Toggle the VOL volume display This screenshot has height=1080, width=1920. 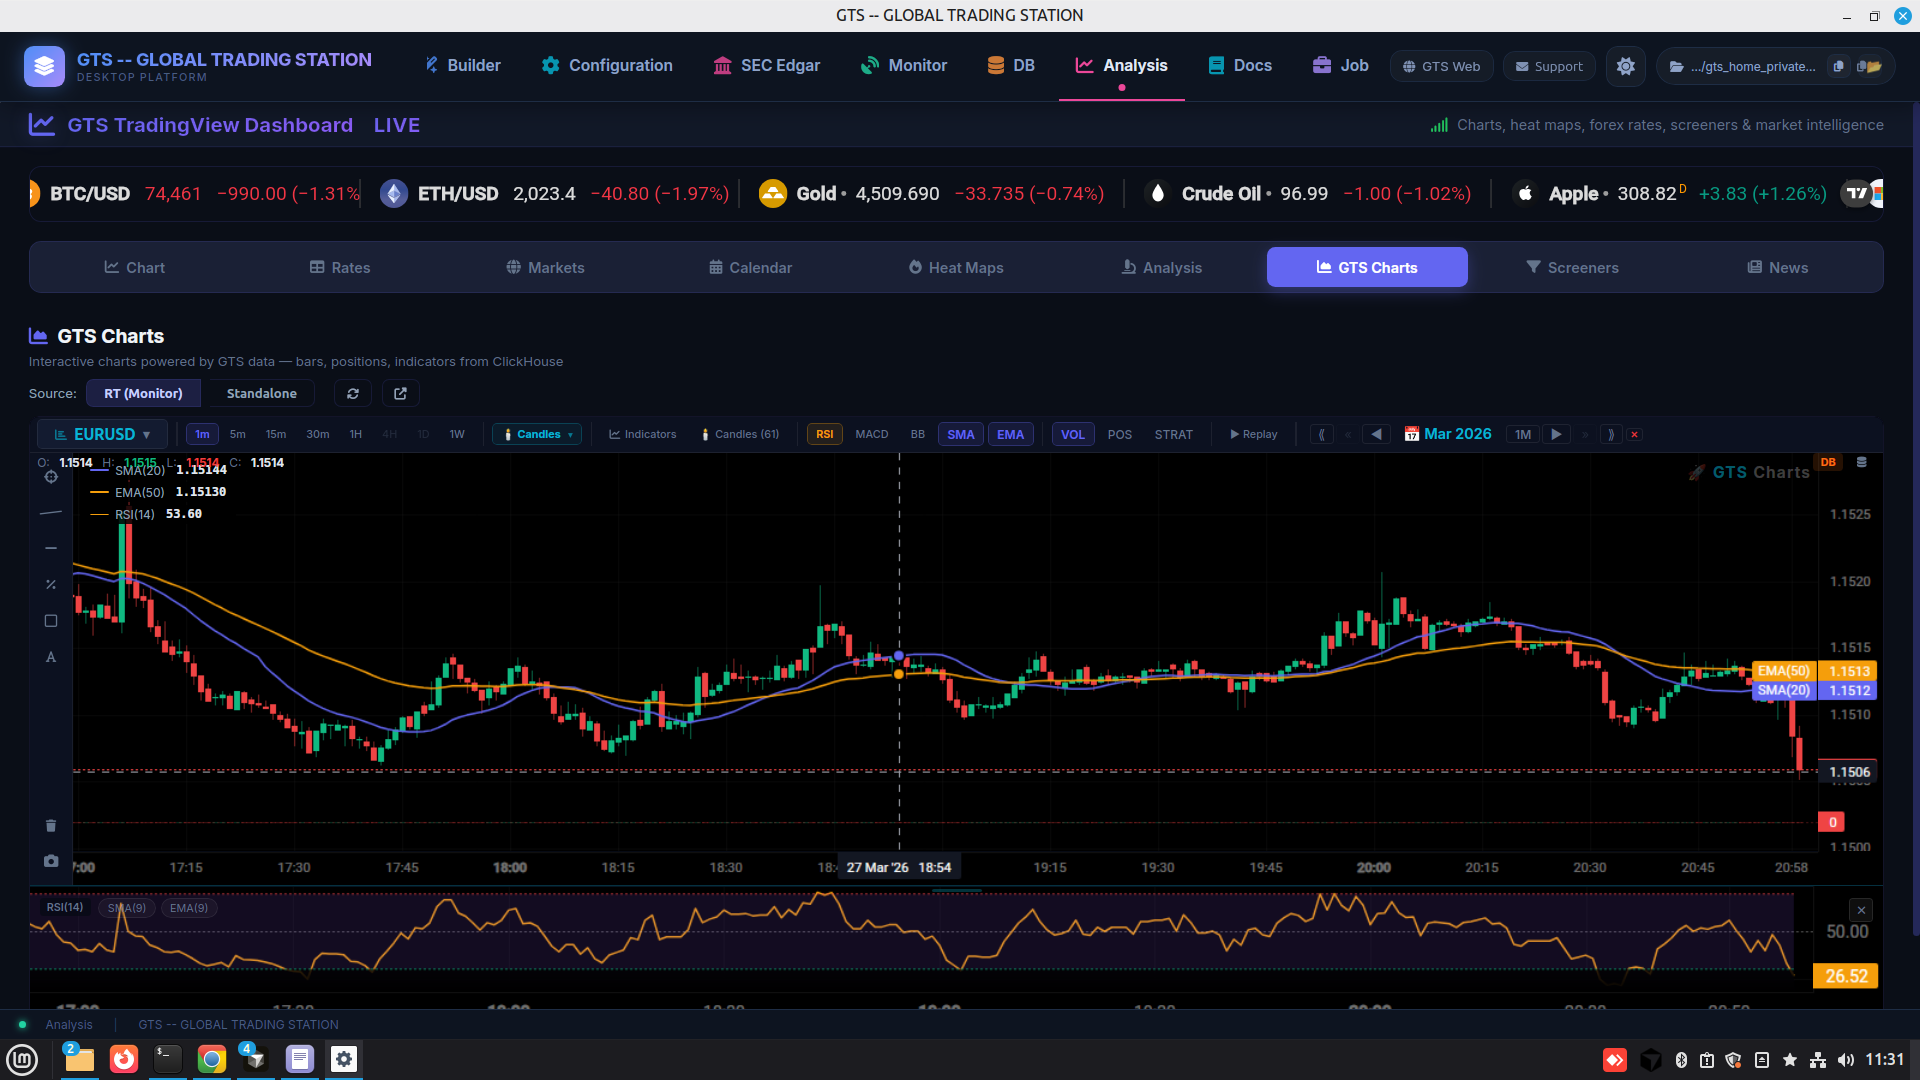point(1073,434)
